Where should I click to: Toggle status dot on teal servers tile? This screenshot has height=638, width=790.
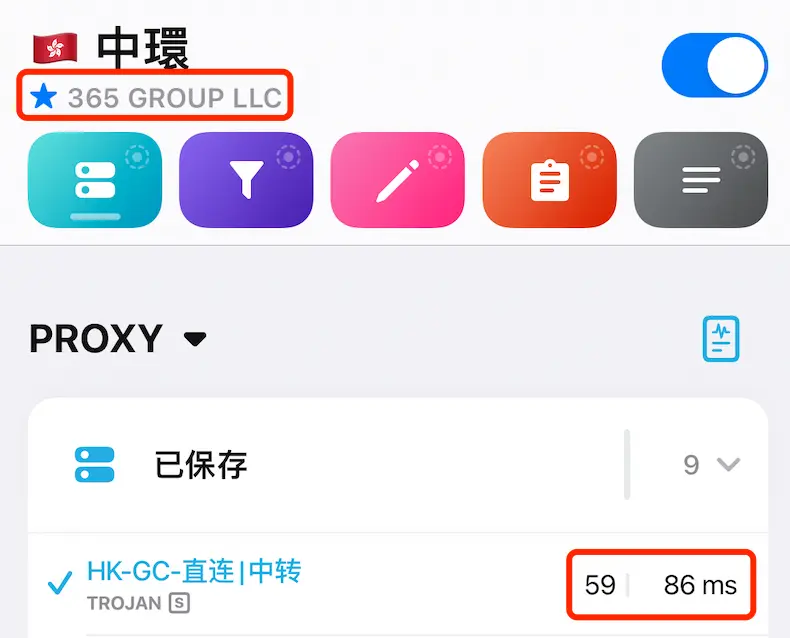pyautogui.click(x=137, y=157)
